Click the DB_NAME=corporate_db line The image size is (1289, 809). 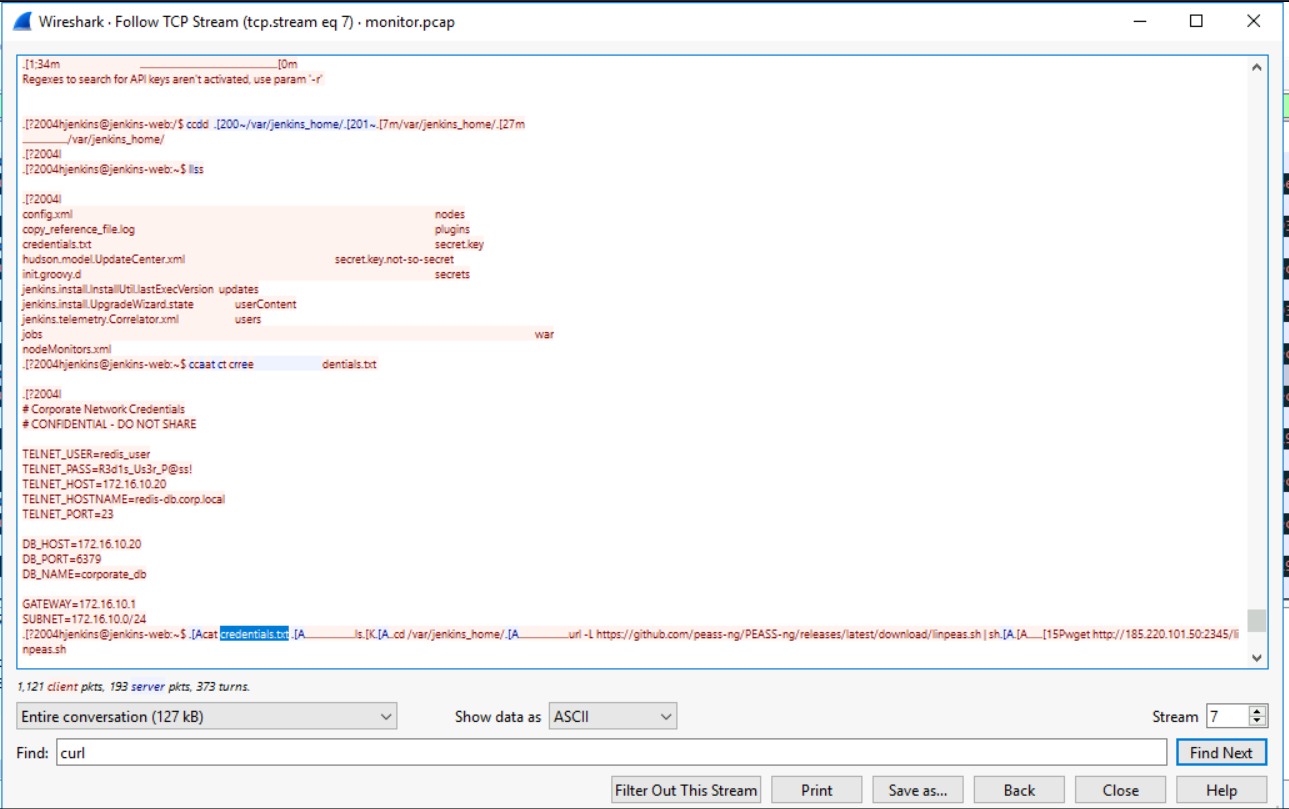[85, 574]
